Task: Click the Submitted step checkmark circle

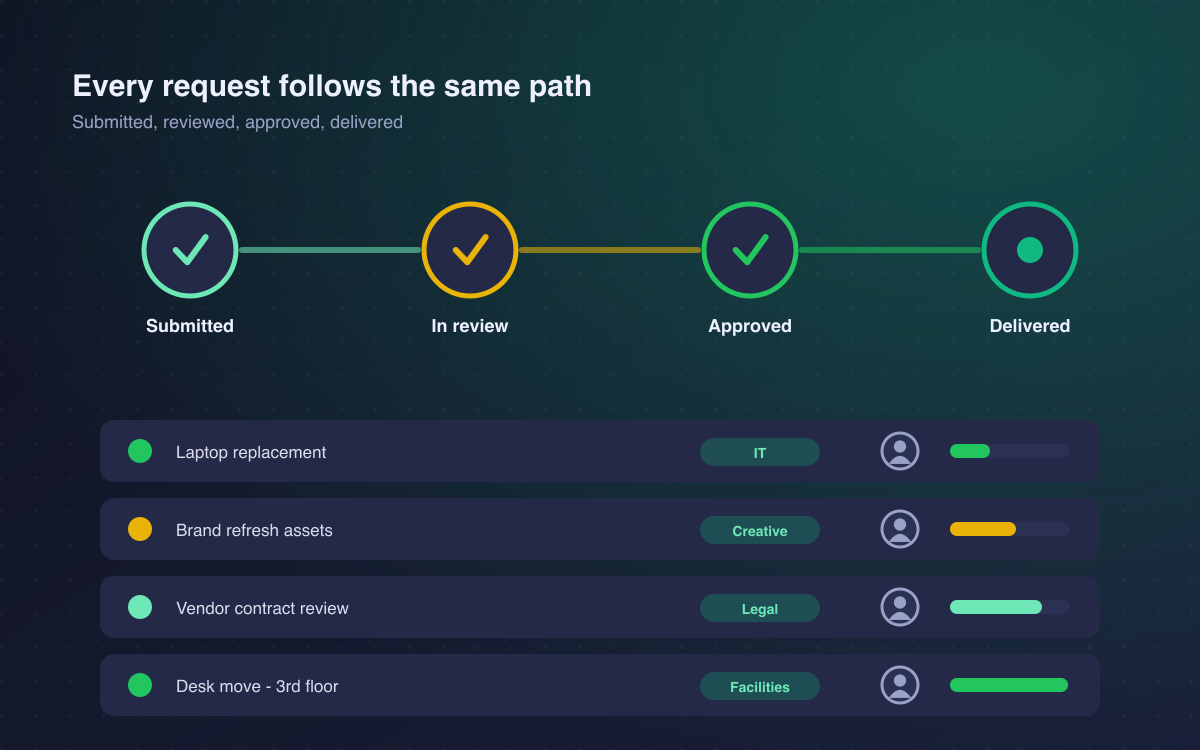Action: [x=190, y=250]
